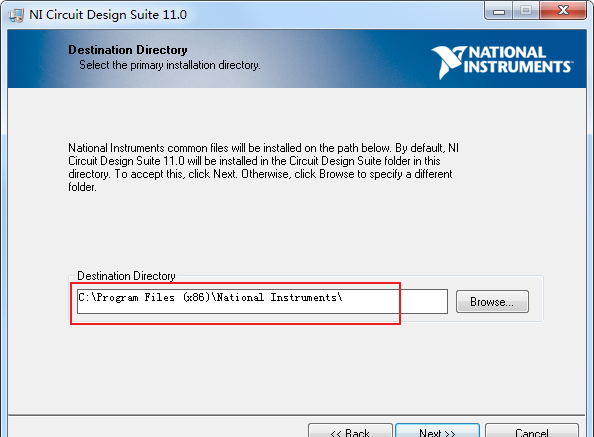
Task: Click the NATIONAL INSTRUMENTS logo text
Action: (517, 59)
